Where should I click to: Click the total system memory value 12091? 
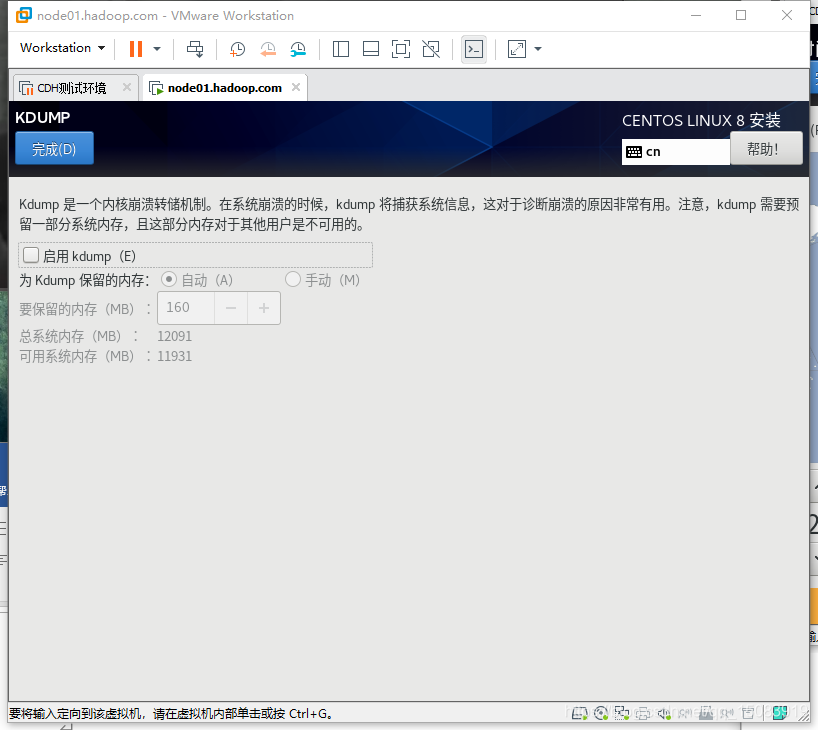pyautogui.click(x=174, y=336)
